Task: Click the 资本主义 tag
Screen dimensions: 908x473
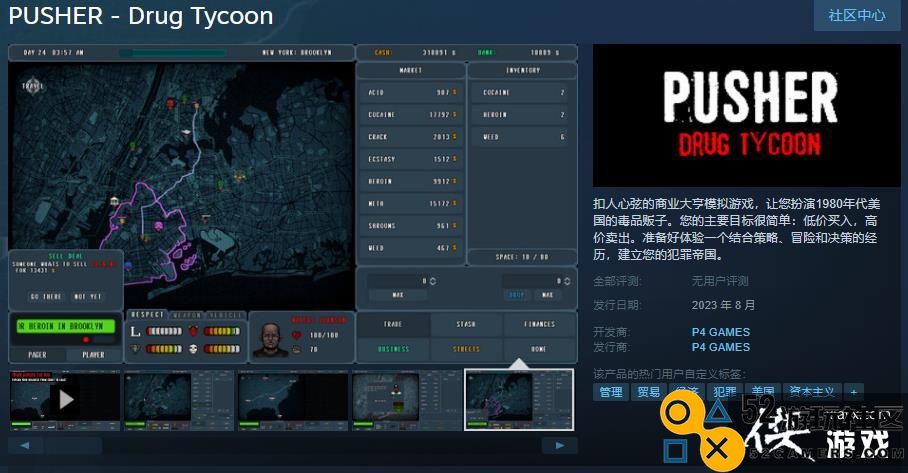Action: click(812, 392)
